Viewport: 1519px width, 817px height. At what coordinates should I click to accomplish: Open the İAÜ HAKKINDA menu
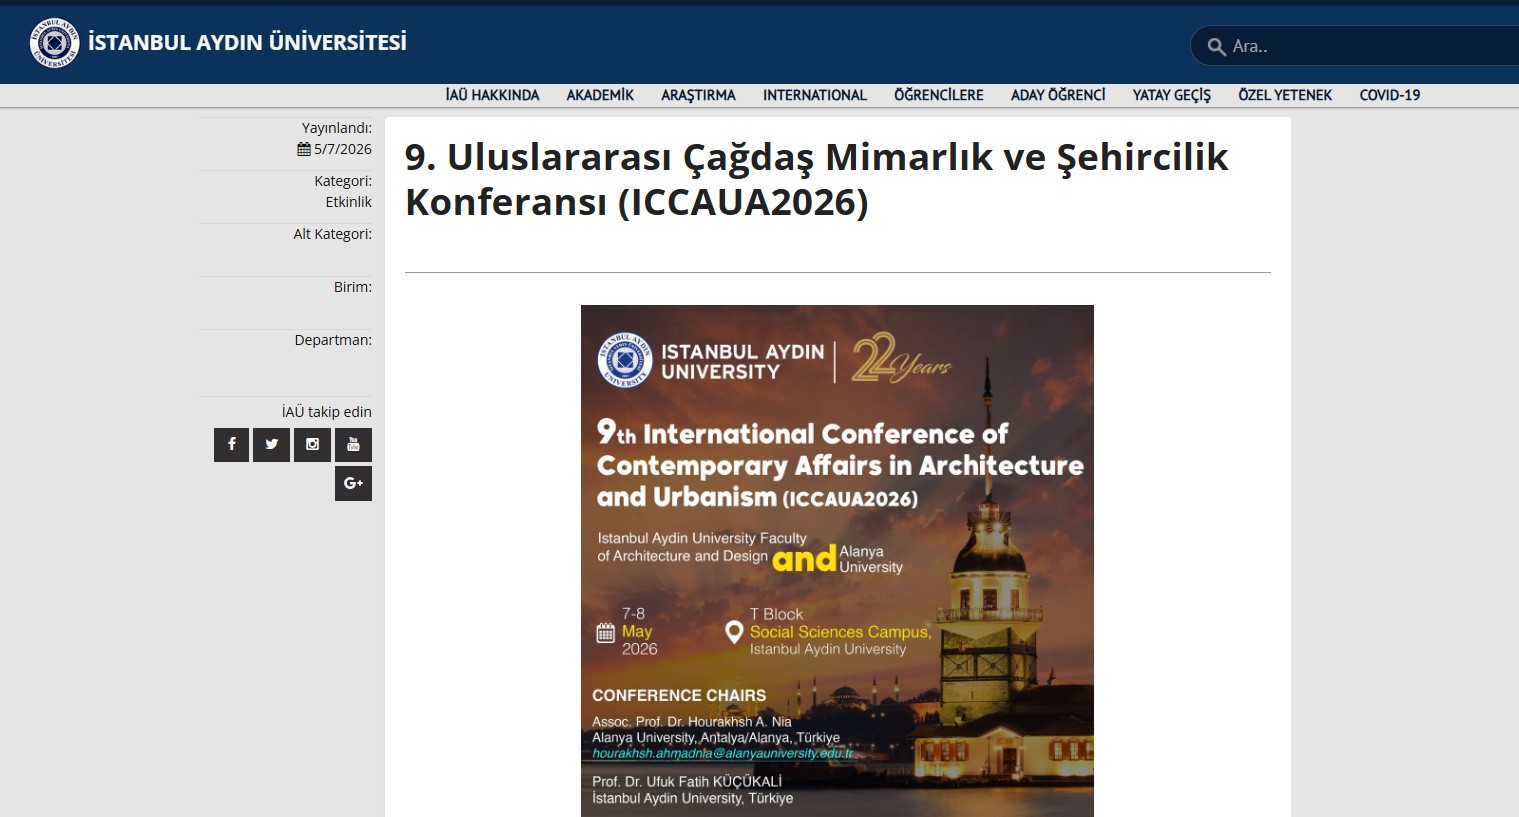[x=492, y=95]
